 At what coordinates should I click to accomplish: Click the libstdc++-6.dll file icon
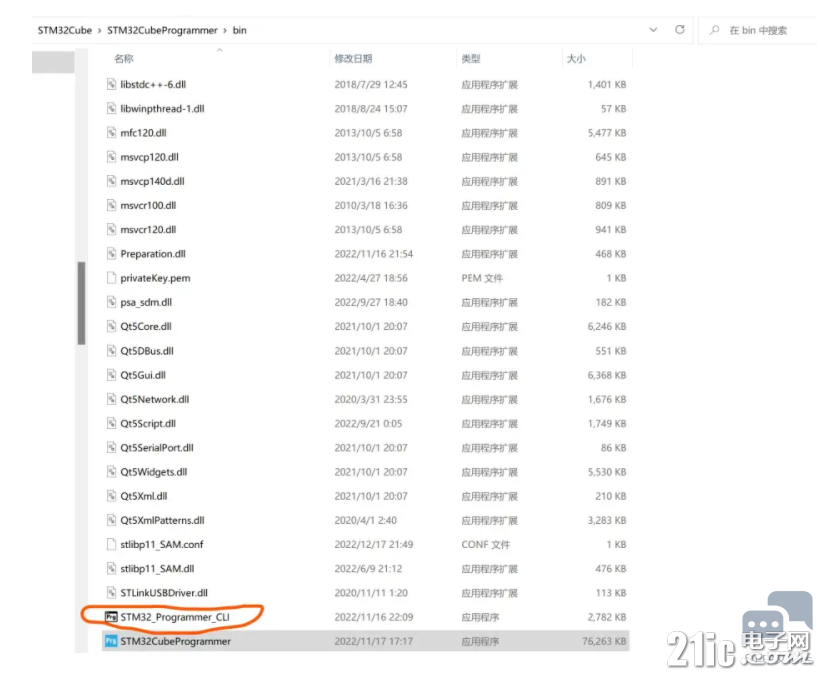(x=111, y=84)
